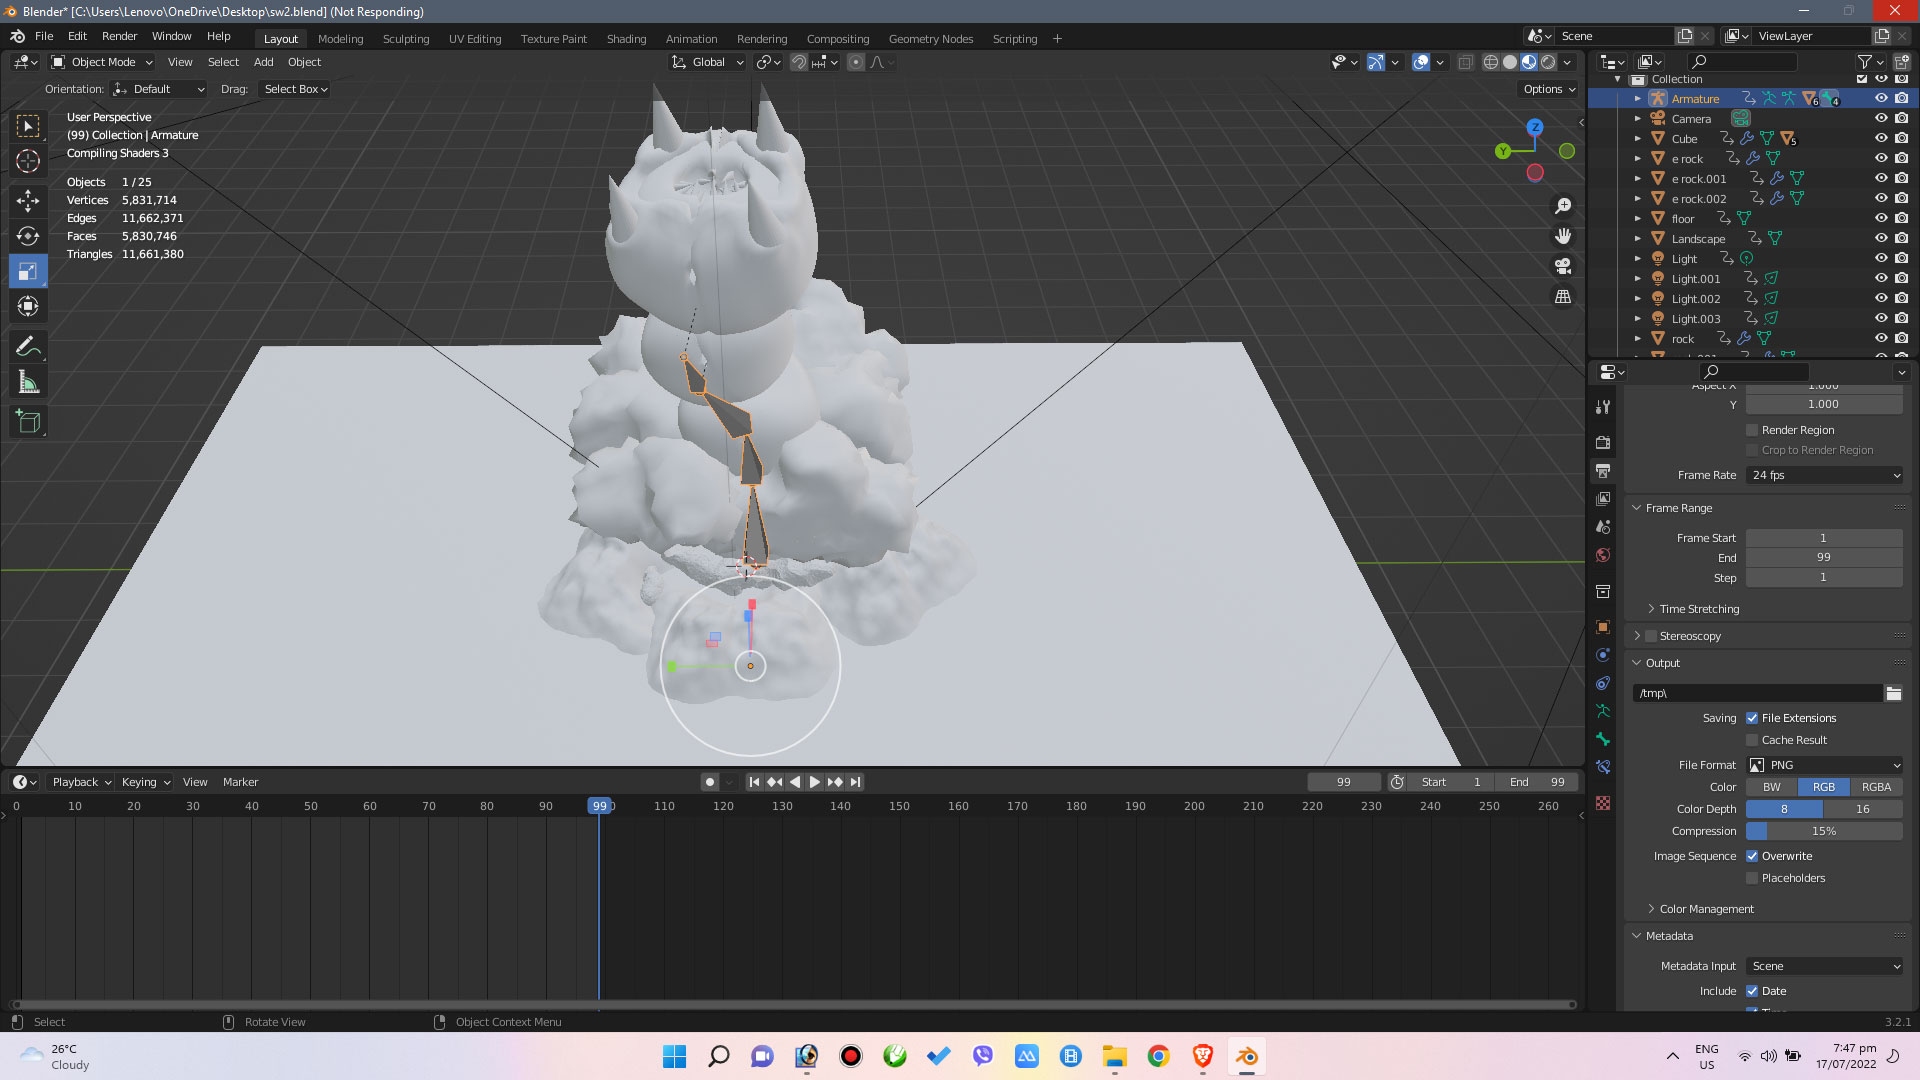
Task: Open the World properties tab
Action: 1603,555
